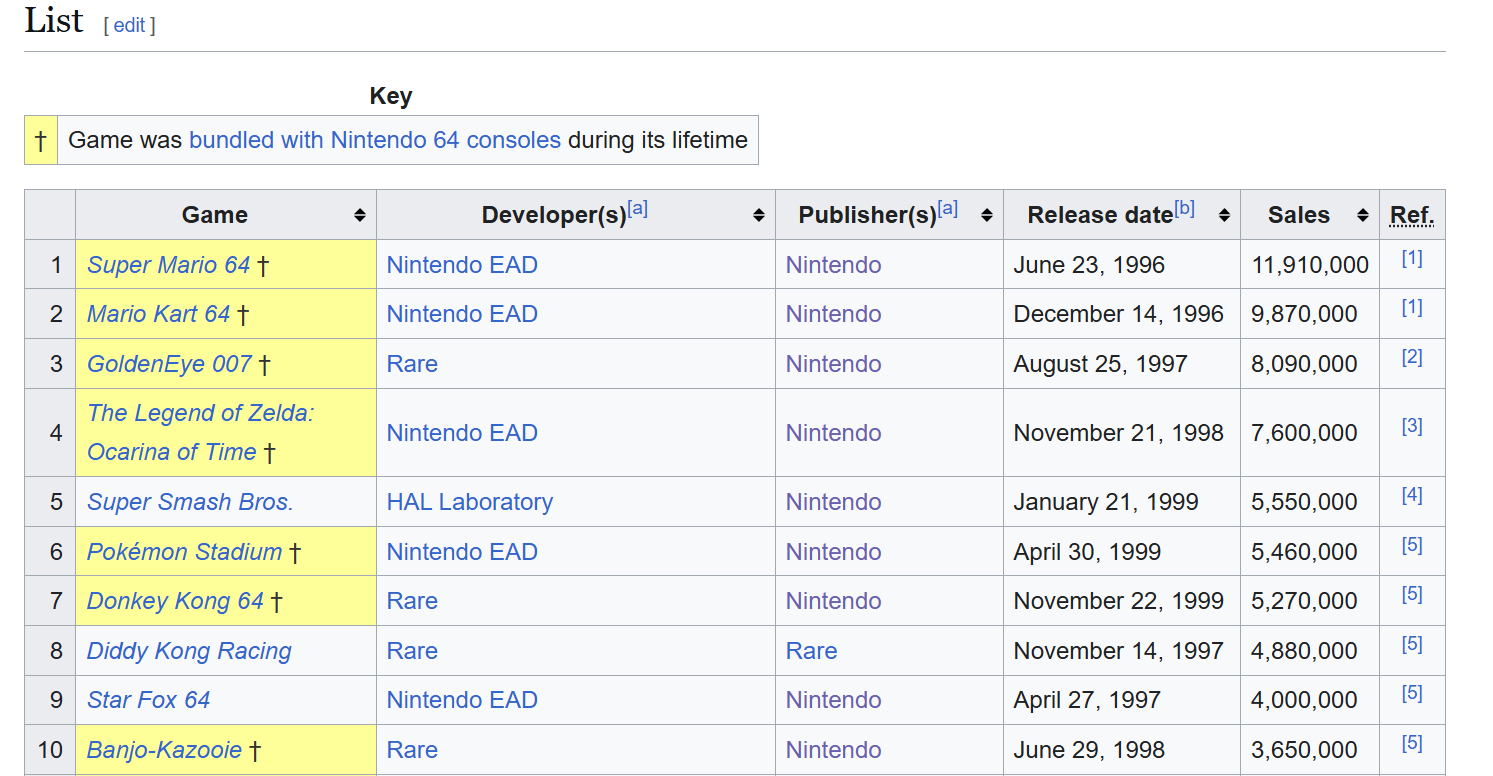Open reference [5] in the Banjo-Kazooie row
Image resolution: width=1493 pixels, height=776 pixels.
1412,743
